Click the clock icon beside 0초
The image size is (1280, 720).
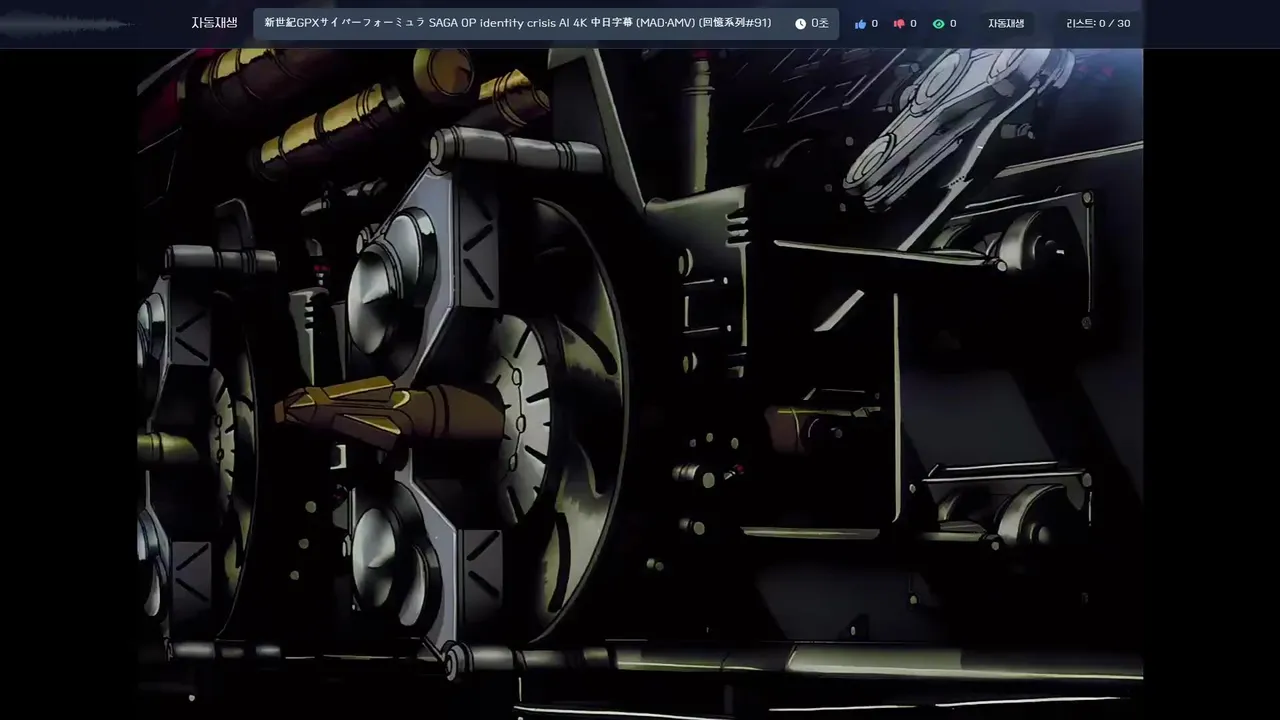(800, 24)
